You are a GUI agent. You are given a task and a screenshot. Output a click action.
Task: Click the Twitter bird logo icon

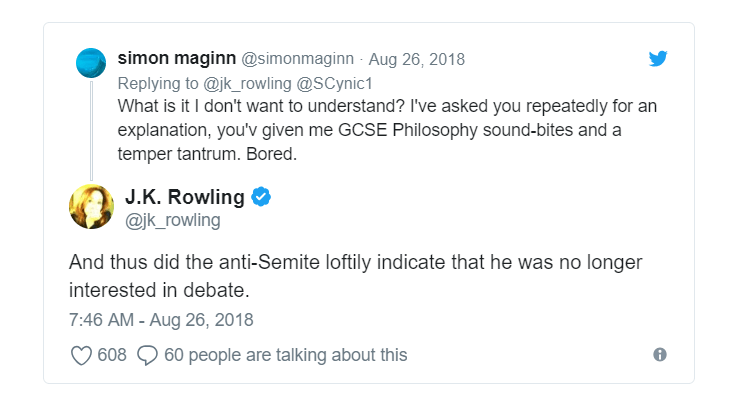[658, 59]
